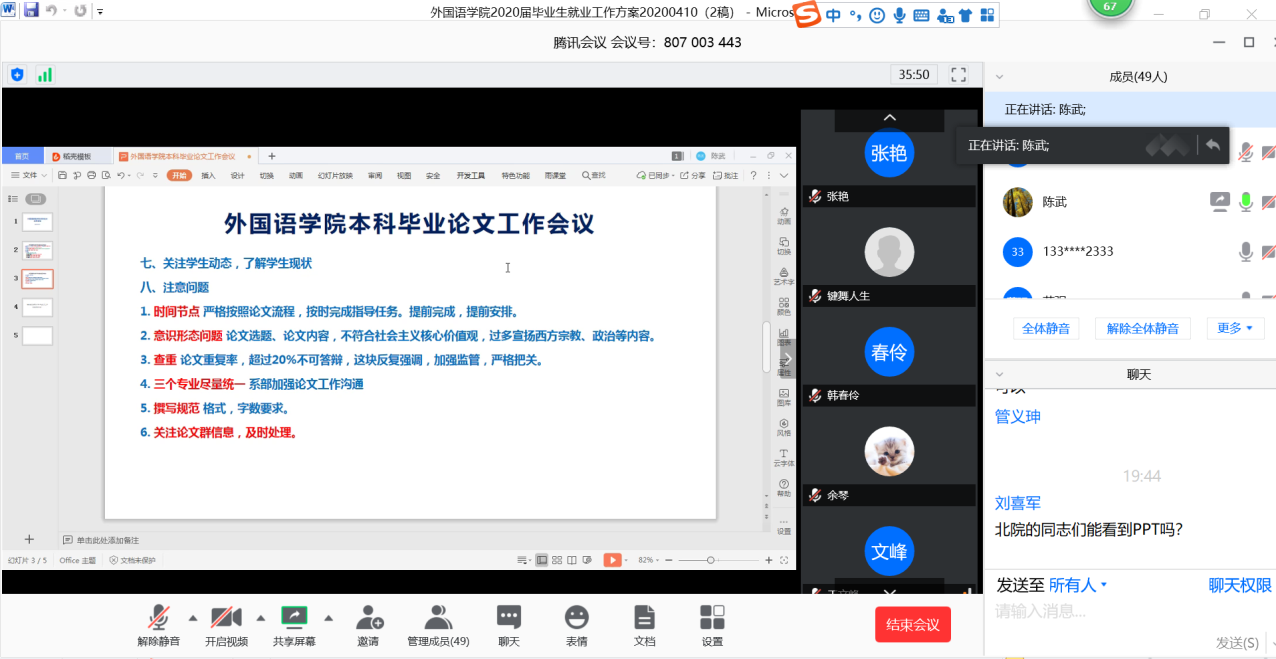Image resolution: width=1276 pixels, height=659 pixels.
Task: Click the 全体静音 button
Action: (x=1045, y=328)
